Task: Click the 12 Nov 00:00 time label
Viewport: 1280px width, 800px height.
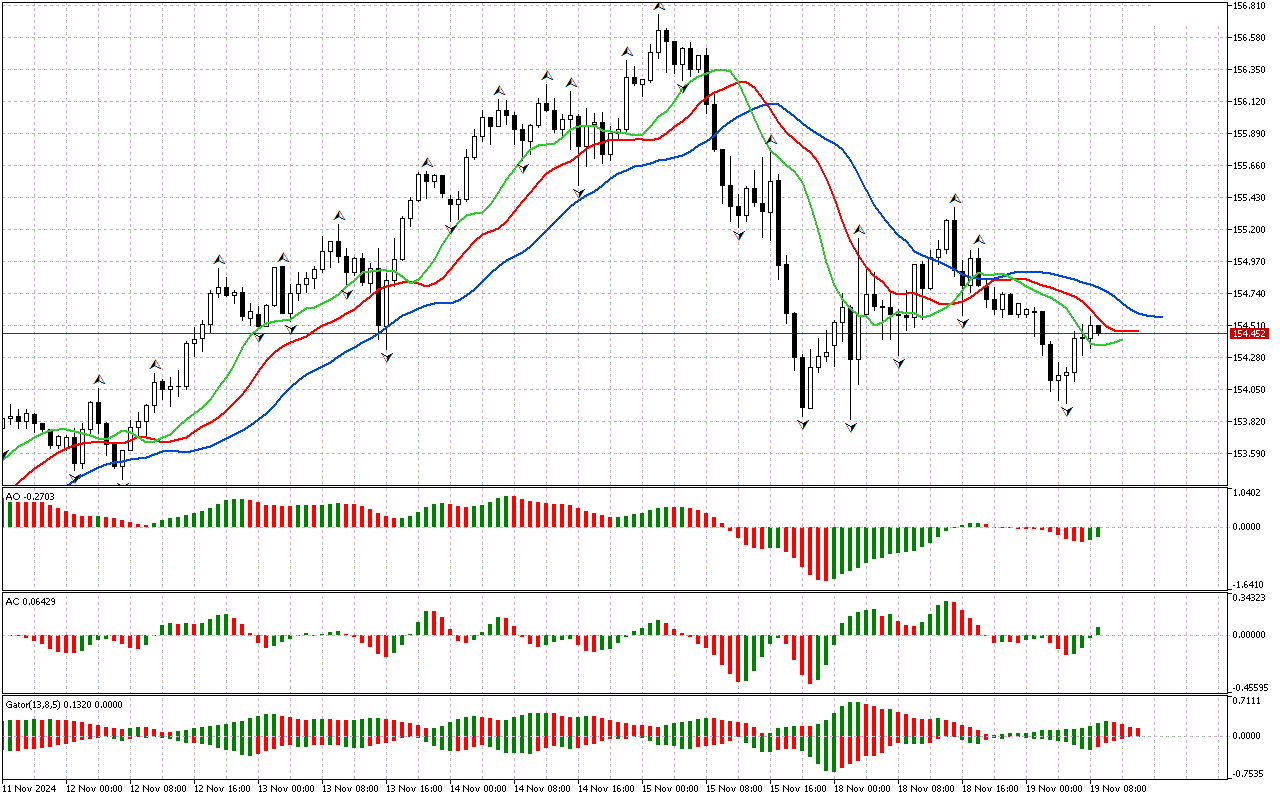Action: tap(95, 789)
